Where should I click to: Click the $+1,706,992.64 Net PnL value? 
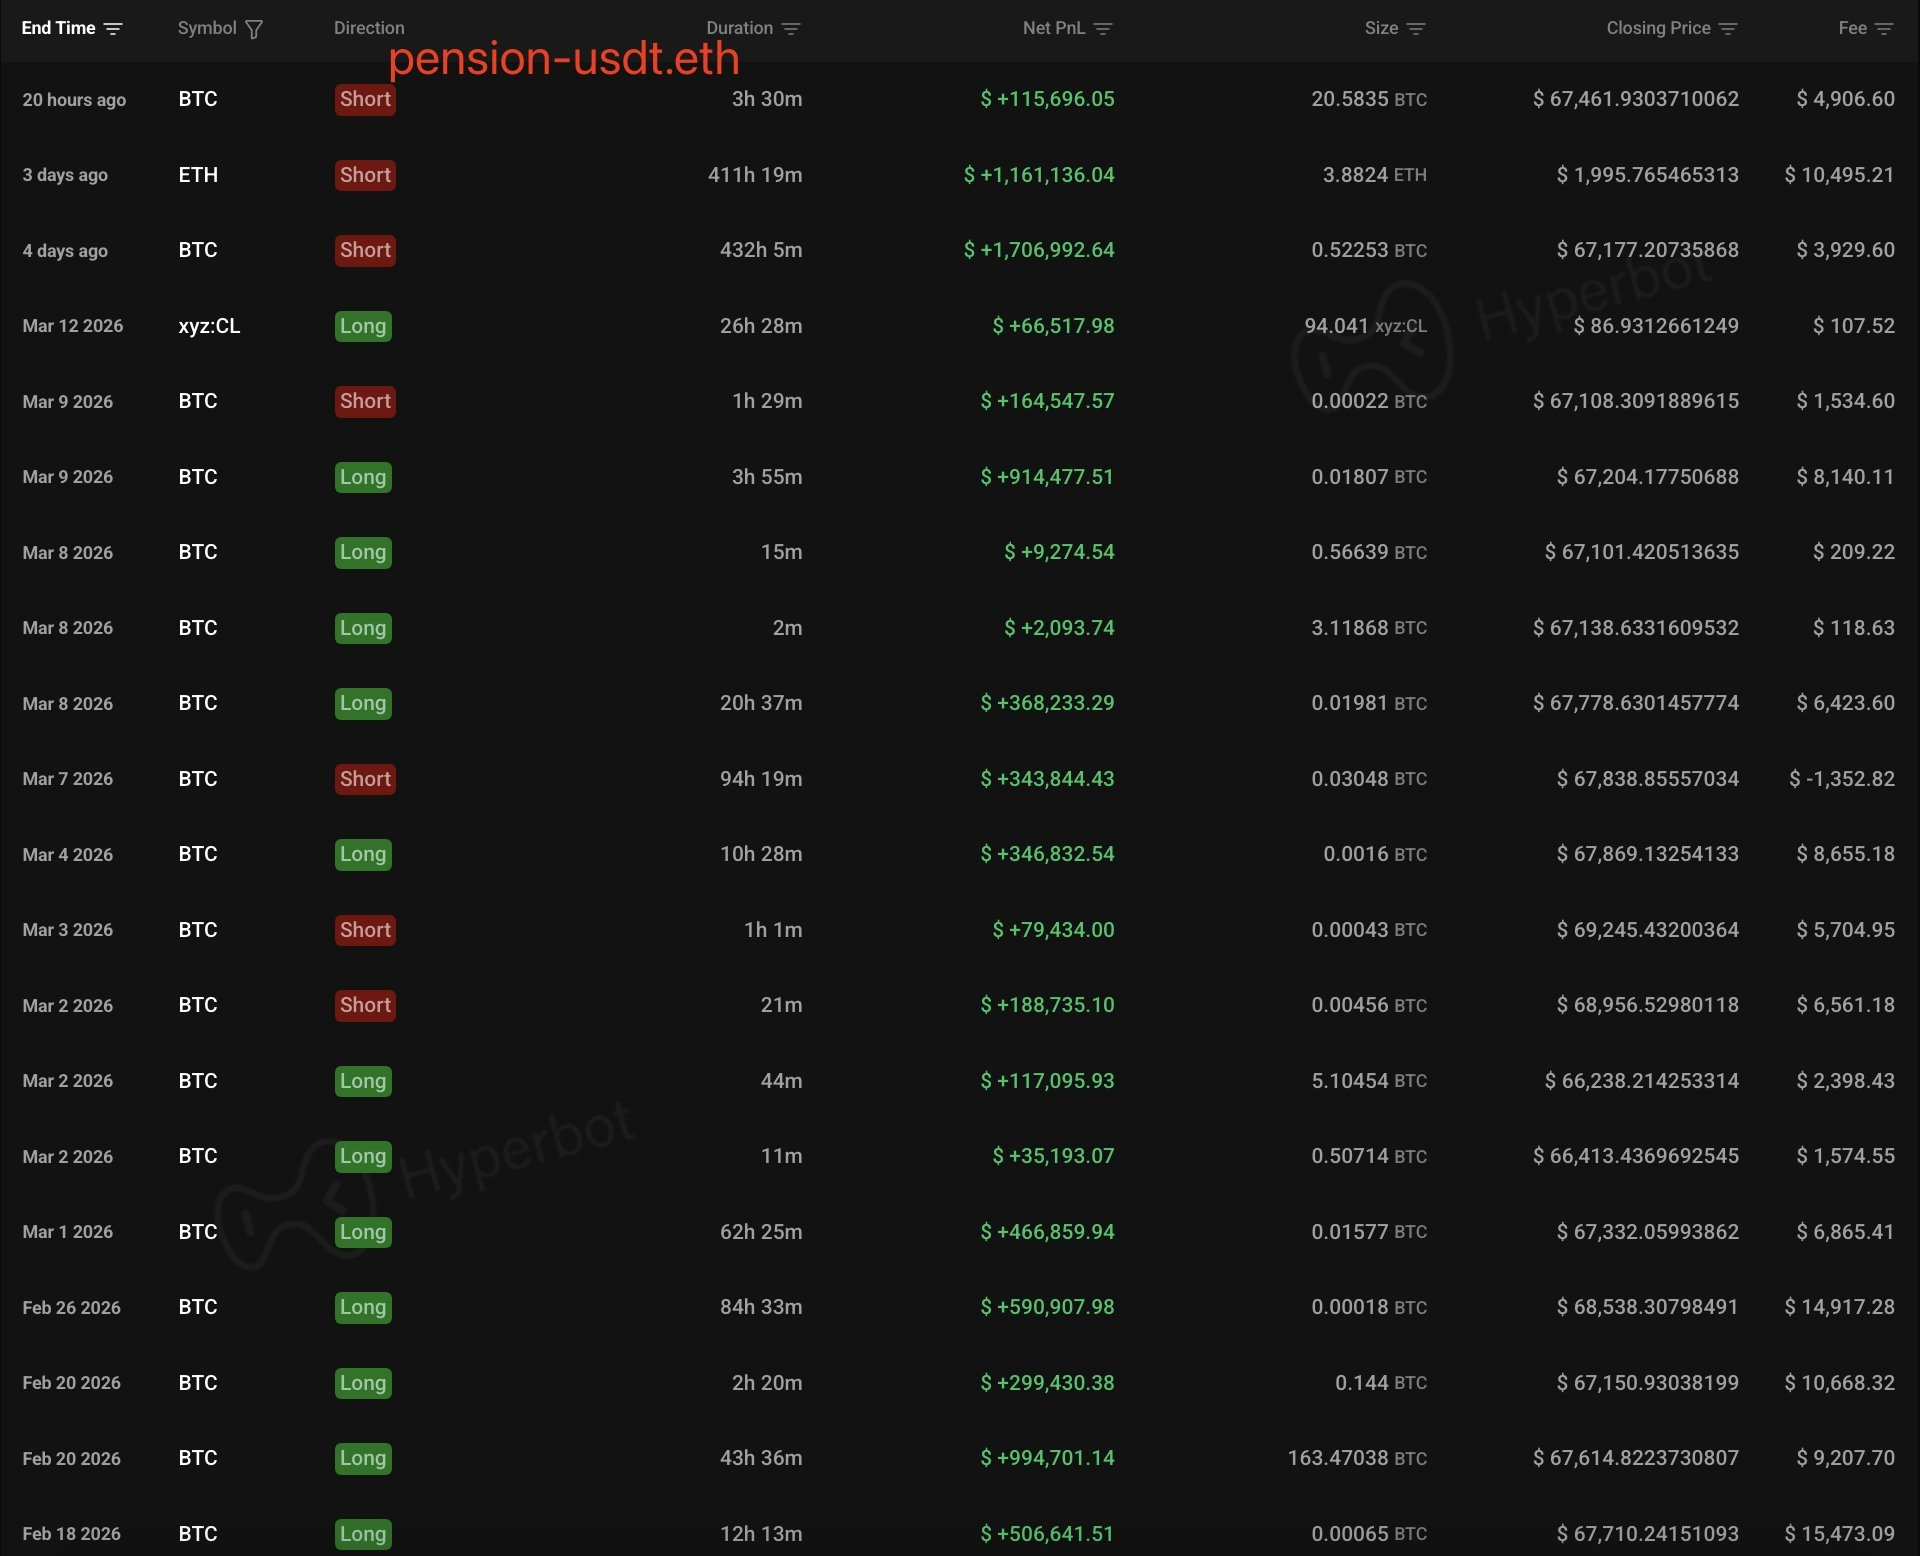click(x=1039, y=250)
